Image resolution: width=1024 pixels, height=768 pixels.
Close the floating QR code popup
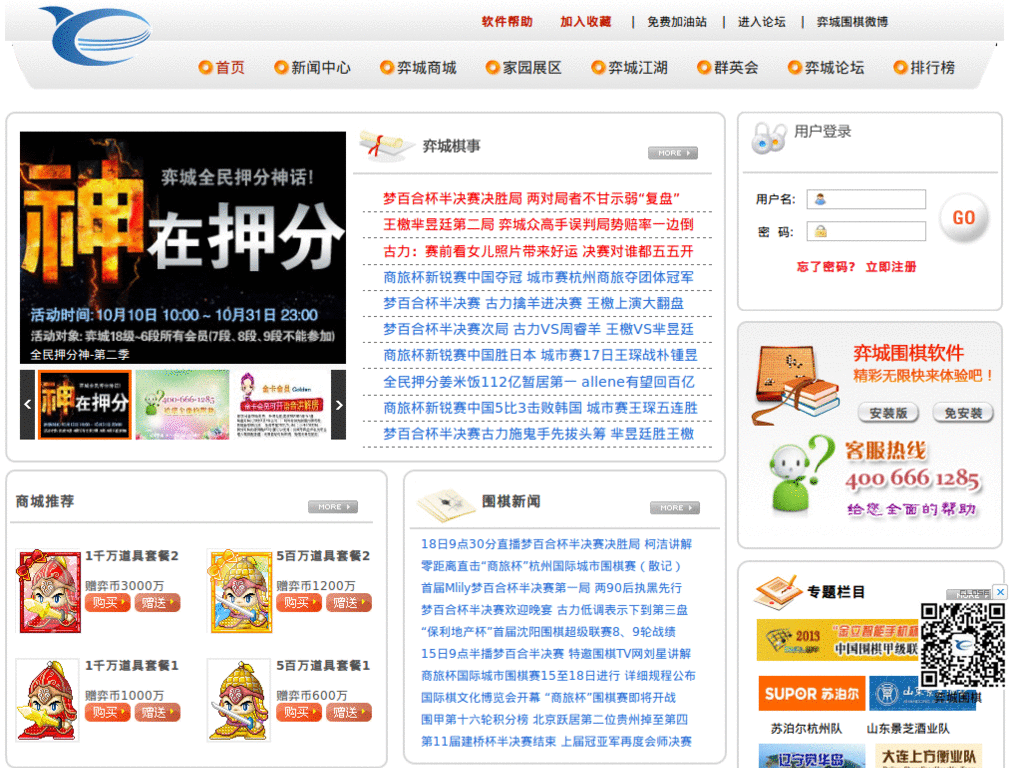1000,592
